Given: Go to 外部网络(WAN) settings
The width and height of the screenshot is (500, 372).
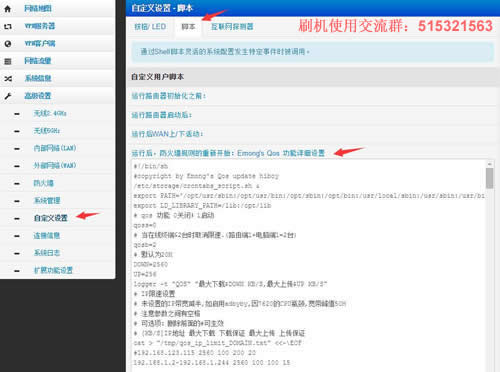Looking at the screenshot, I should 55,166.
